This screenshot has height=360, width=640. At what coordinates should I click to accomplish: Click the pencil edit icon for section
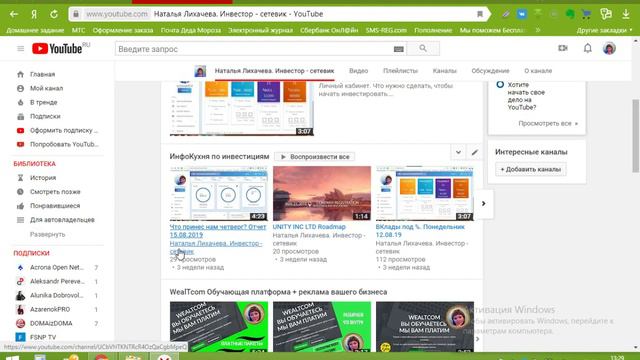coord(474,152)
